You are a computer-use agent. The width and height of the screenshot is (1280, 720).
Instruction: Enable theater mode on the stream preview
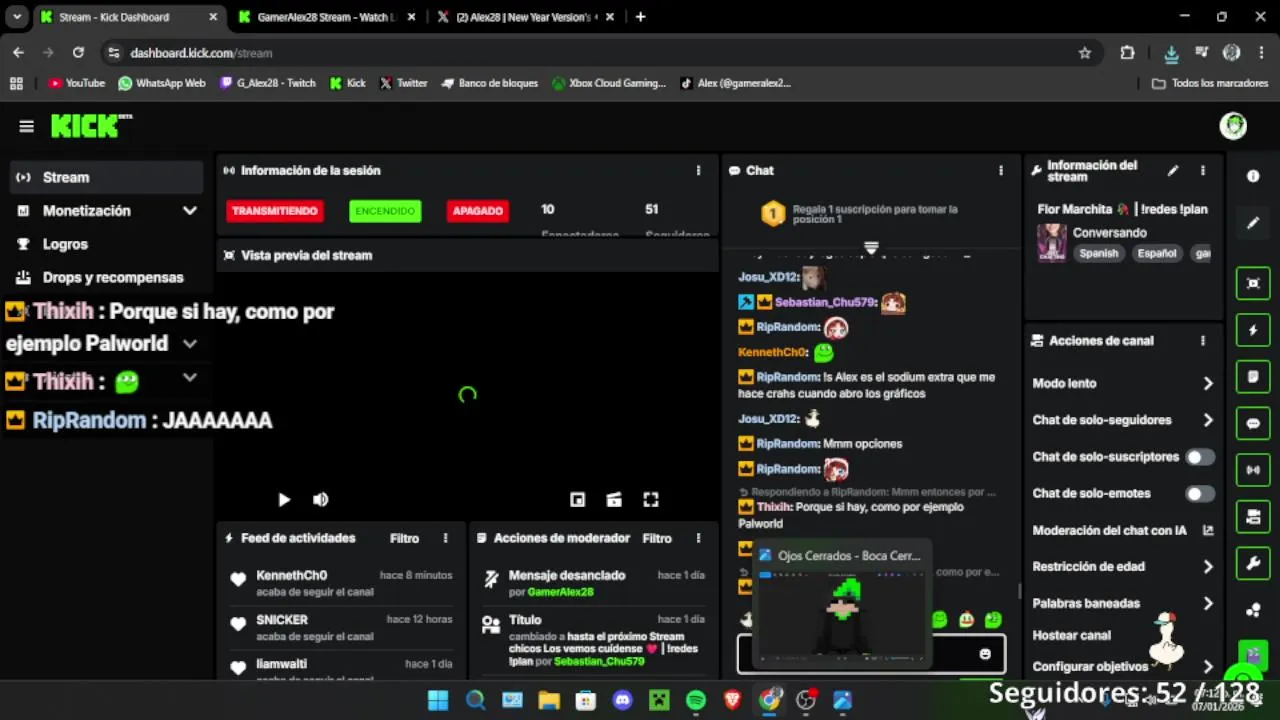pos(614,500)
